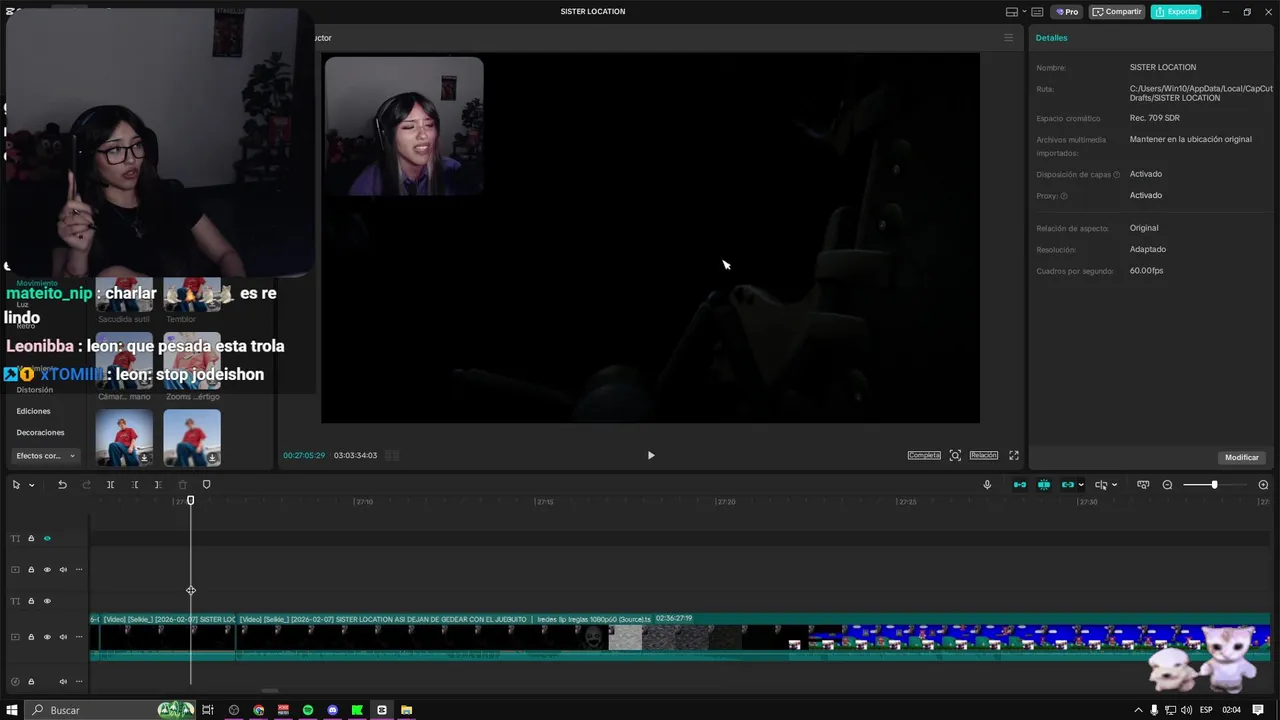This screenshot has height=720, width=1280.
Task: Toggle main track magnet
Action: (x=1020, y=485)
